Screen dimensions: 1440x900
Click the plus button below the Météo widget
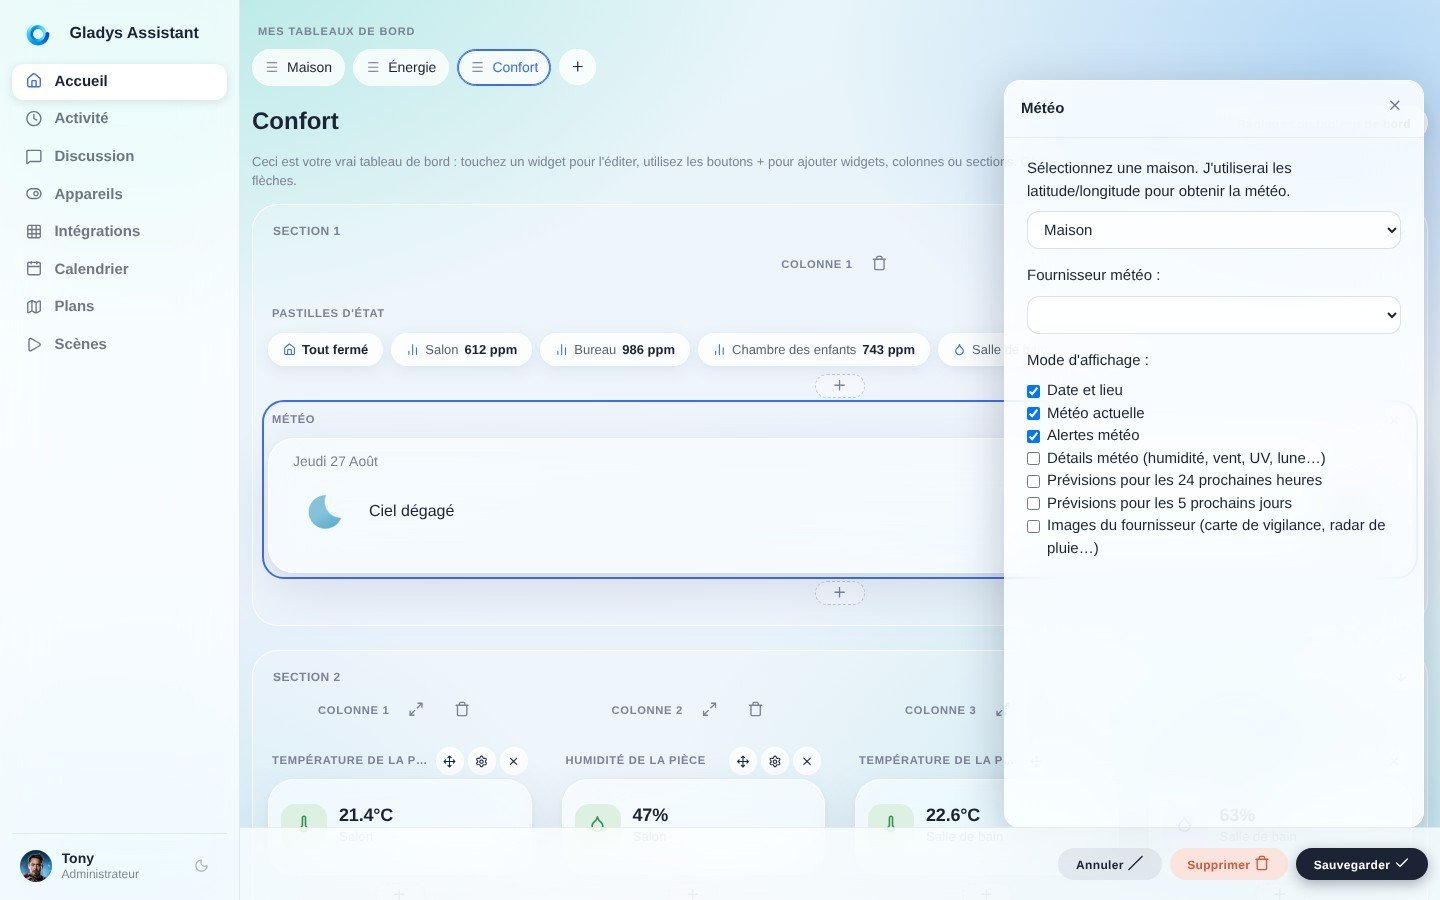coord(840,593)
